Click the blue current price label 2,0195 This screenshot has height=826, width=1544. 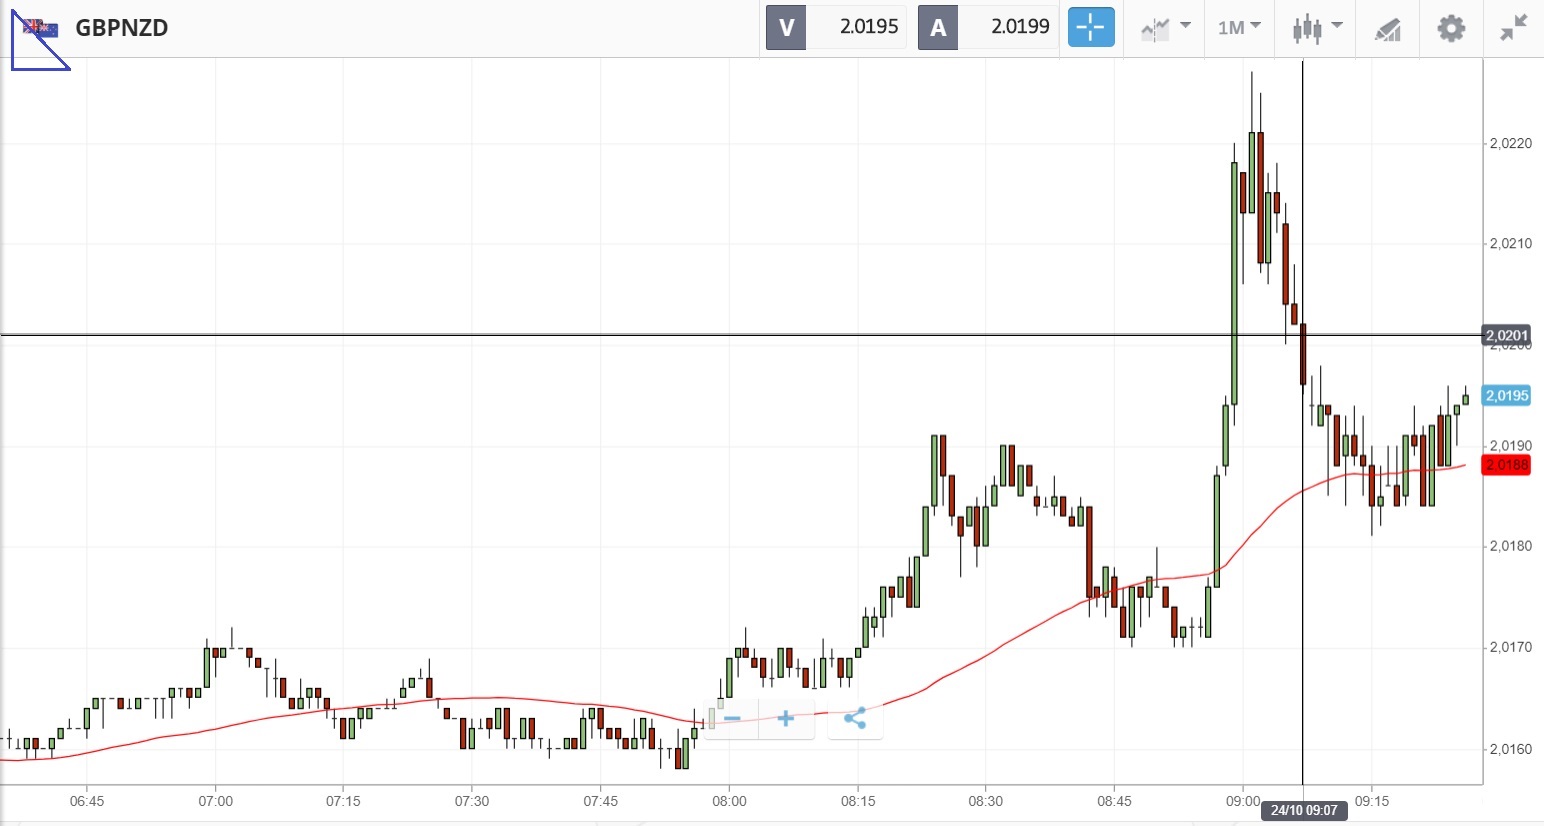pyautogui.click(x=1506, y=395)
